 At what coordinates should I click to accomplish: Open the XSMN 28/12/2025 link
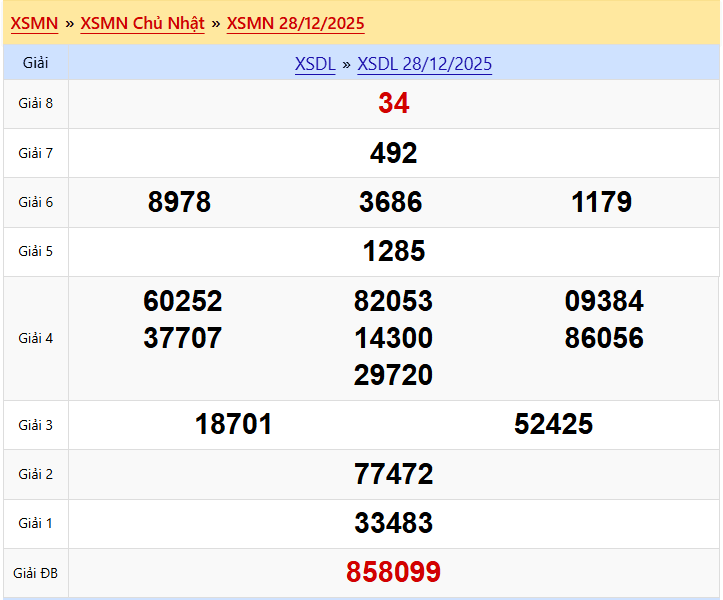click(x=295, y=23)
